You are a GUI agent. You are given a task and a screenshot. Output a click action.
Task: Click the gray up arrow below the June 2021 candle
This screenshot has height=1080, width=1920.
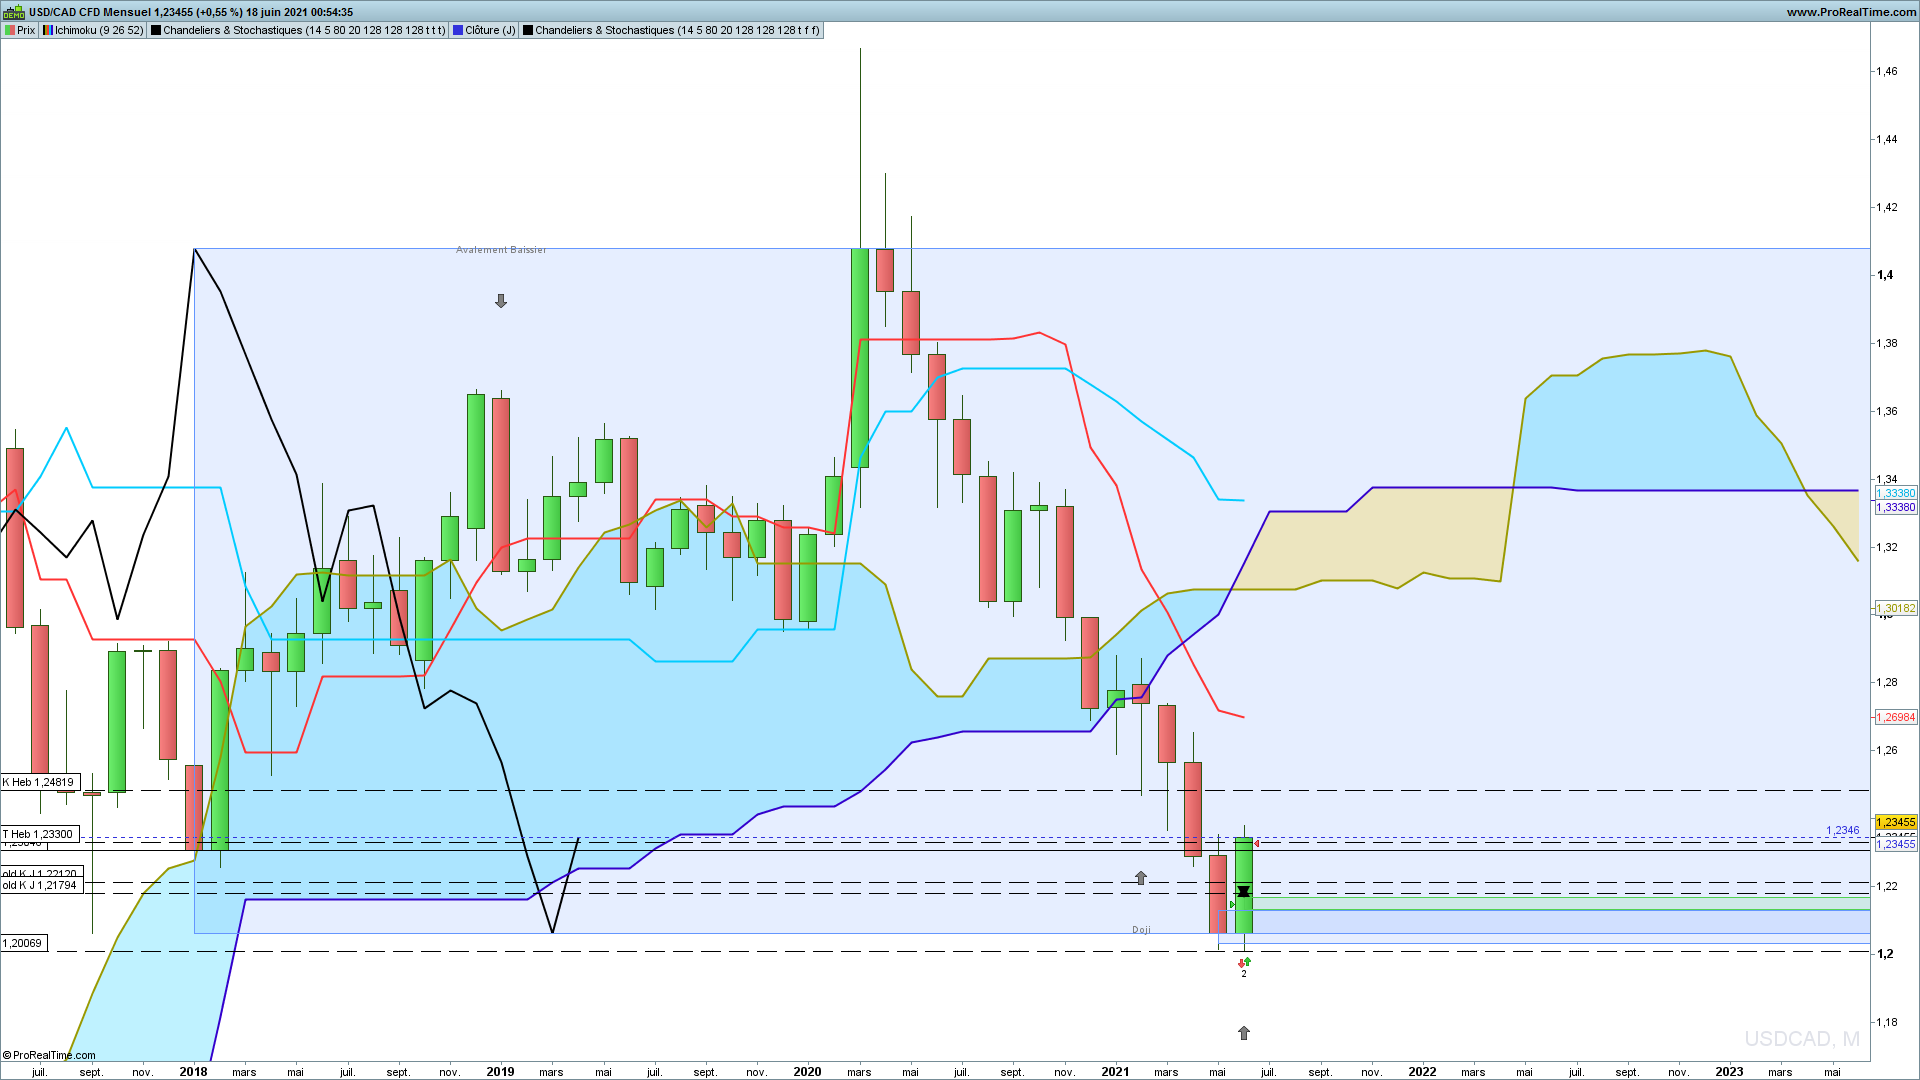click(x=1244, y=1033)
